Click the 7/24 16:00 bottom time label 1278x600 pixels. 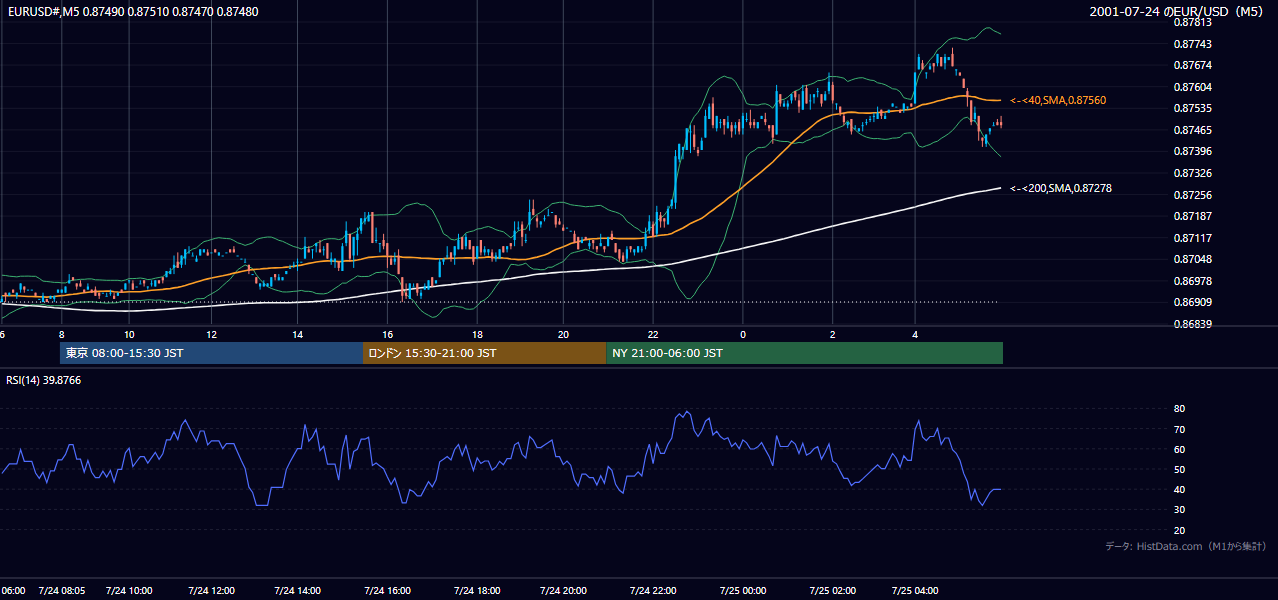pos(389,591)
